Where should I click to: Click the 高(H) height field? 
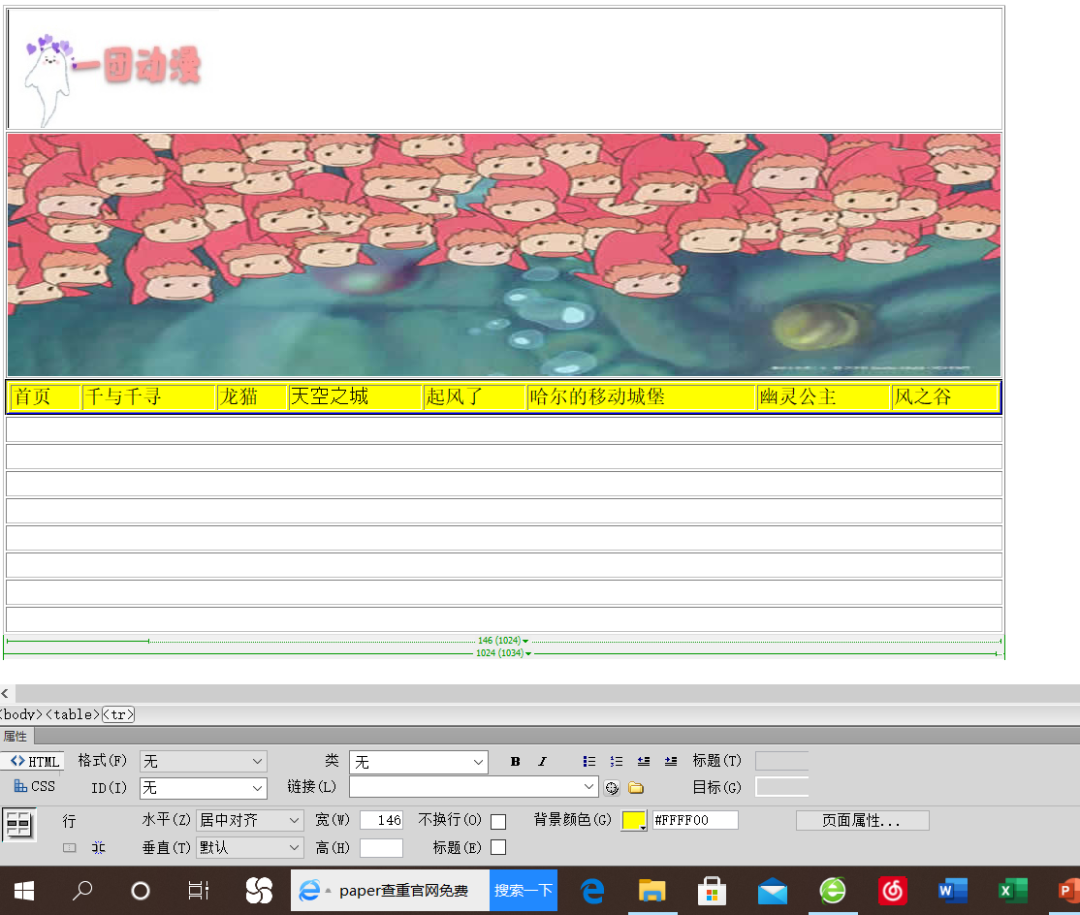point(381,847)
